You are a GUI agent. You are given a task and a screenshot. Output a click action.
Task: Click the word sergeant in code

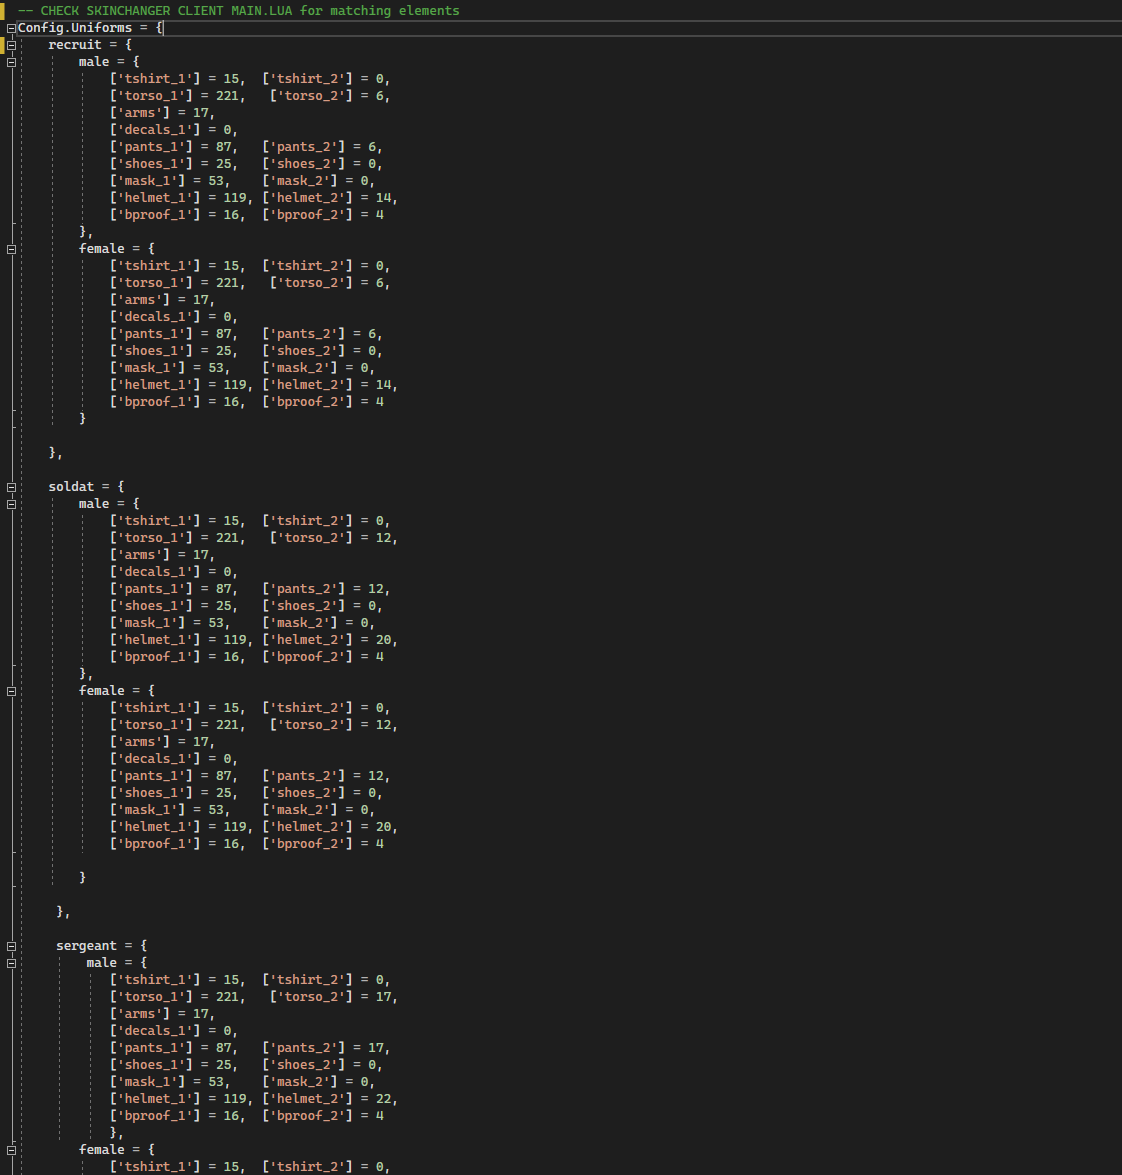point(86,946)
